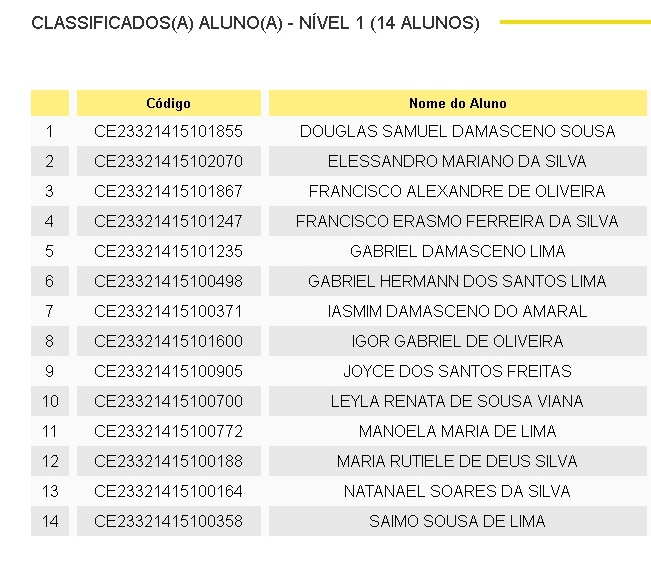Click name IGOR GABRIEL DE OLIVEIRA
651x566 pixels.
[x=458, y=341]
